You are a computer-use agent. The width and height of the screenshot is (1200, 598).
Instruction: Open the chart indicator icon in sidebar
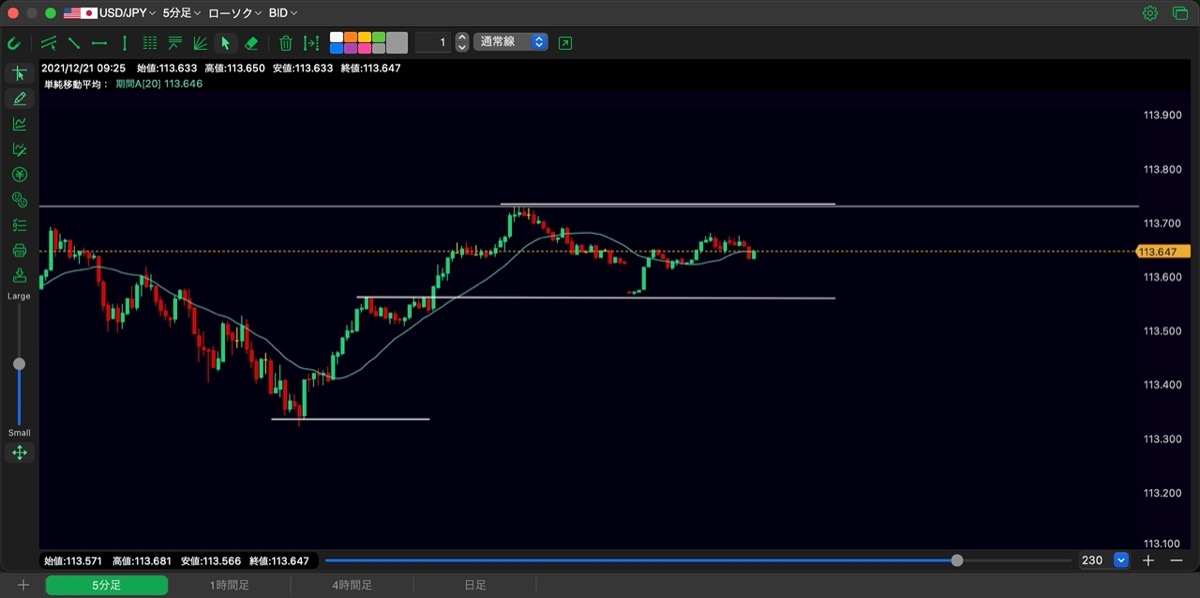click(19, 124)
